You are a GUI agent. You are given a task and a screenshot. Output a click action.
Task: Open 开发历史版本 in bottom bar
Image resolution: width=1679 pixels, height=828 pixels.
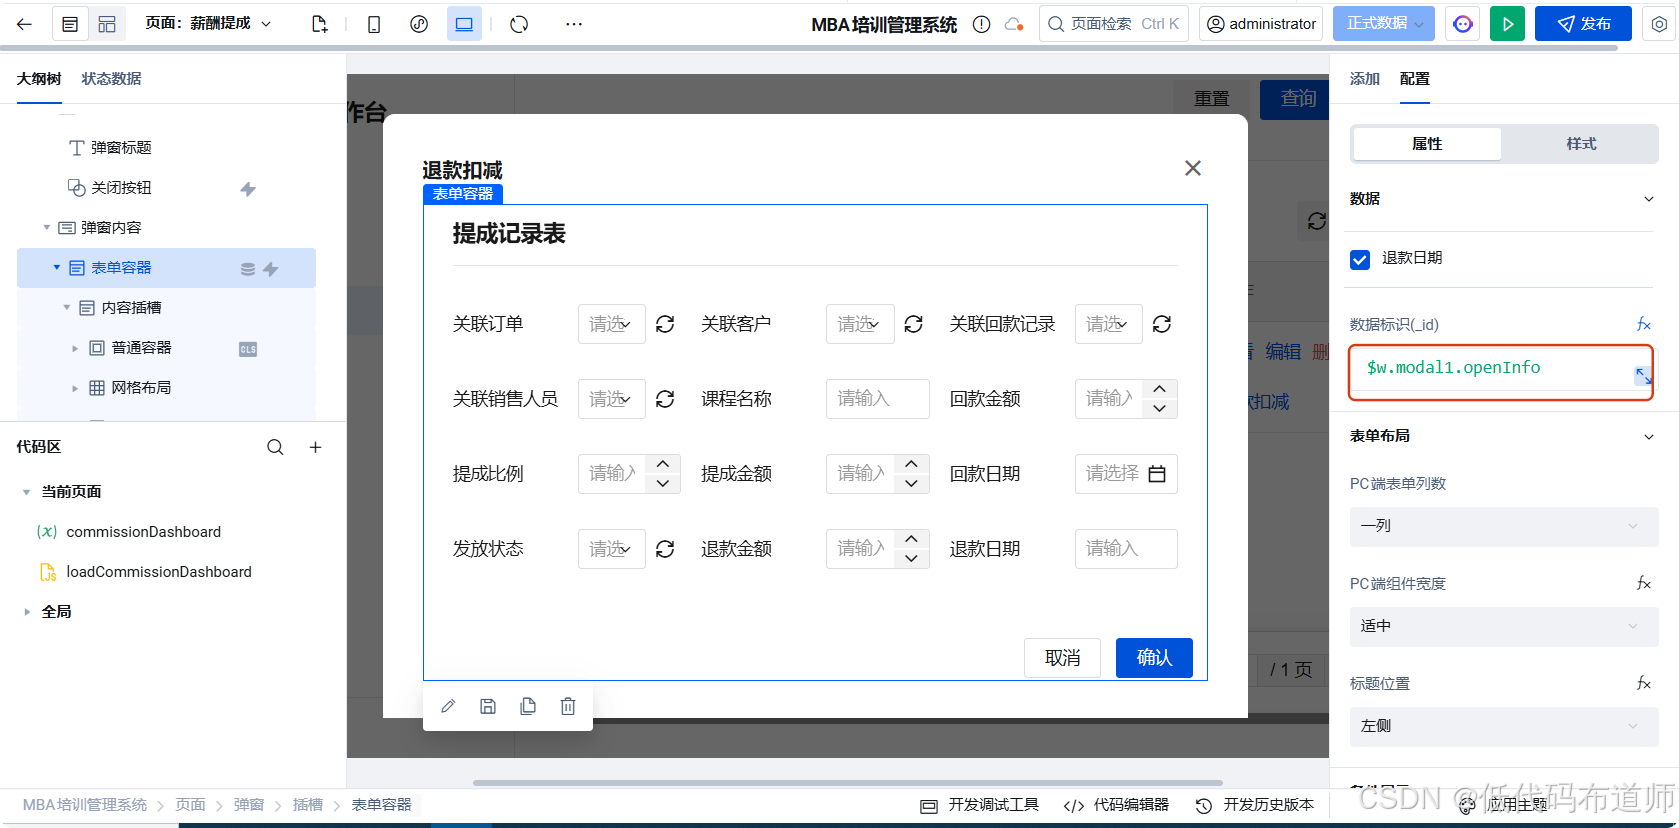[x=1255, y=805]
